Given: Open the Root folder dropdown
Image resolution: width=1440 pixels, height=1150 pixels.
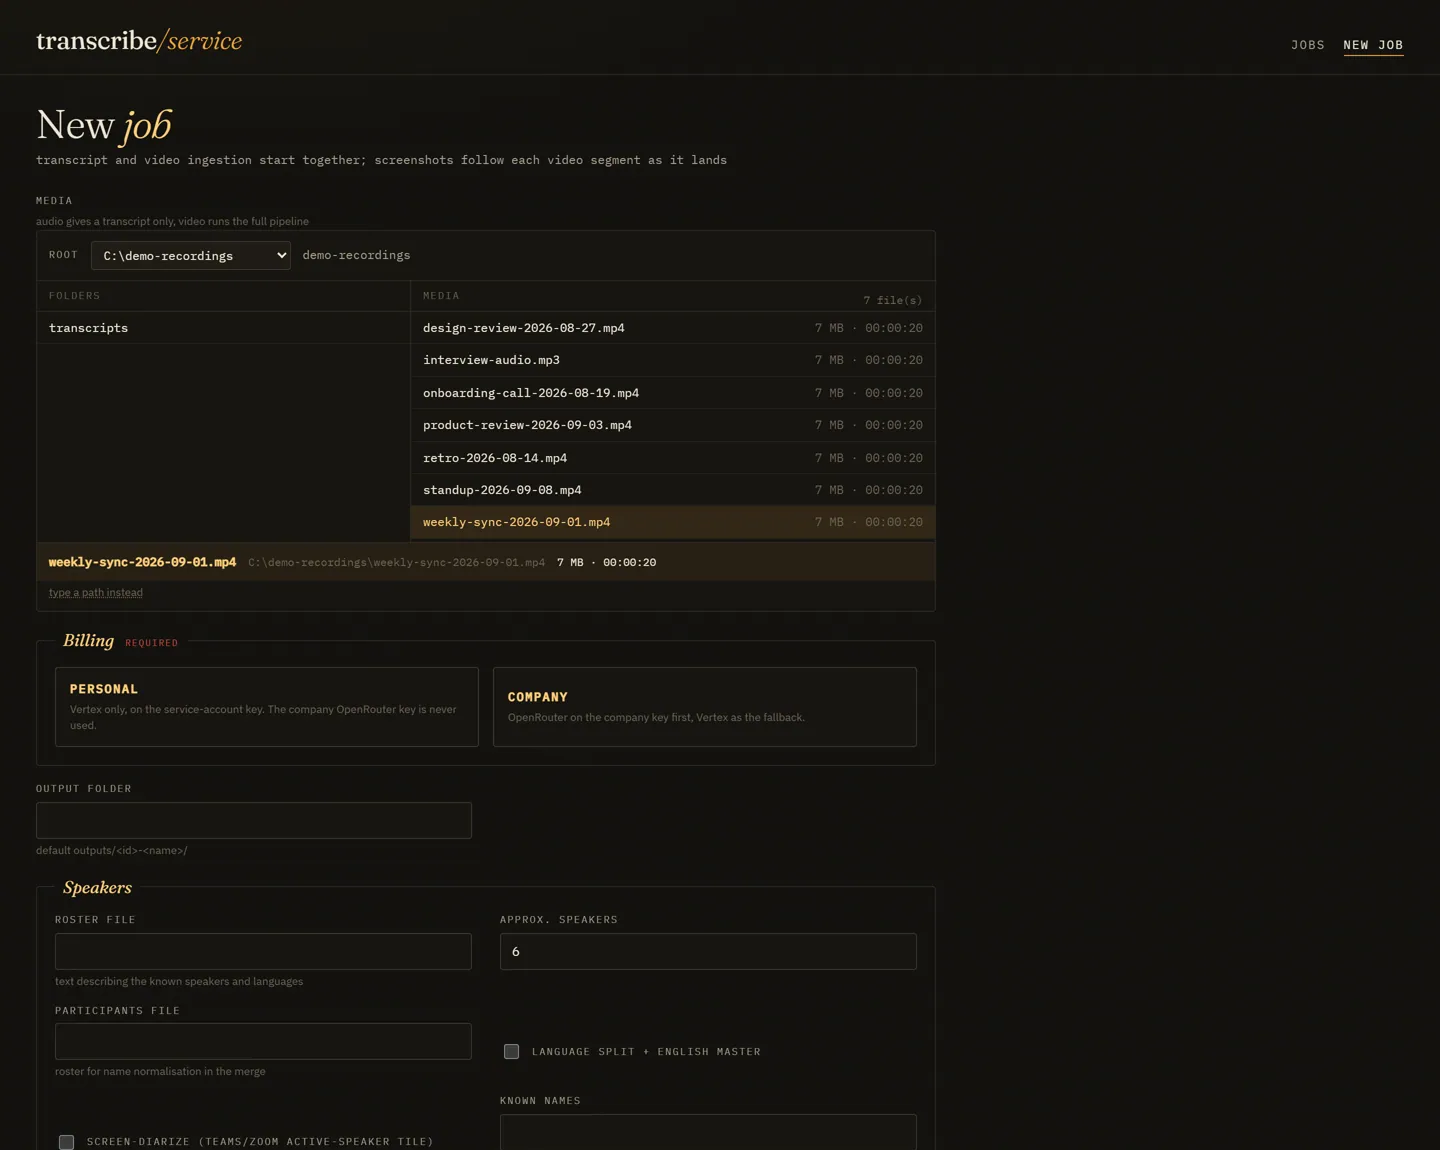Looking at the screenshot, I should (x=191, y=255).
